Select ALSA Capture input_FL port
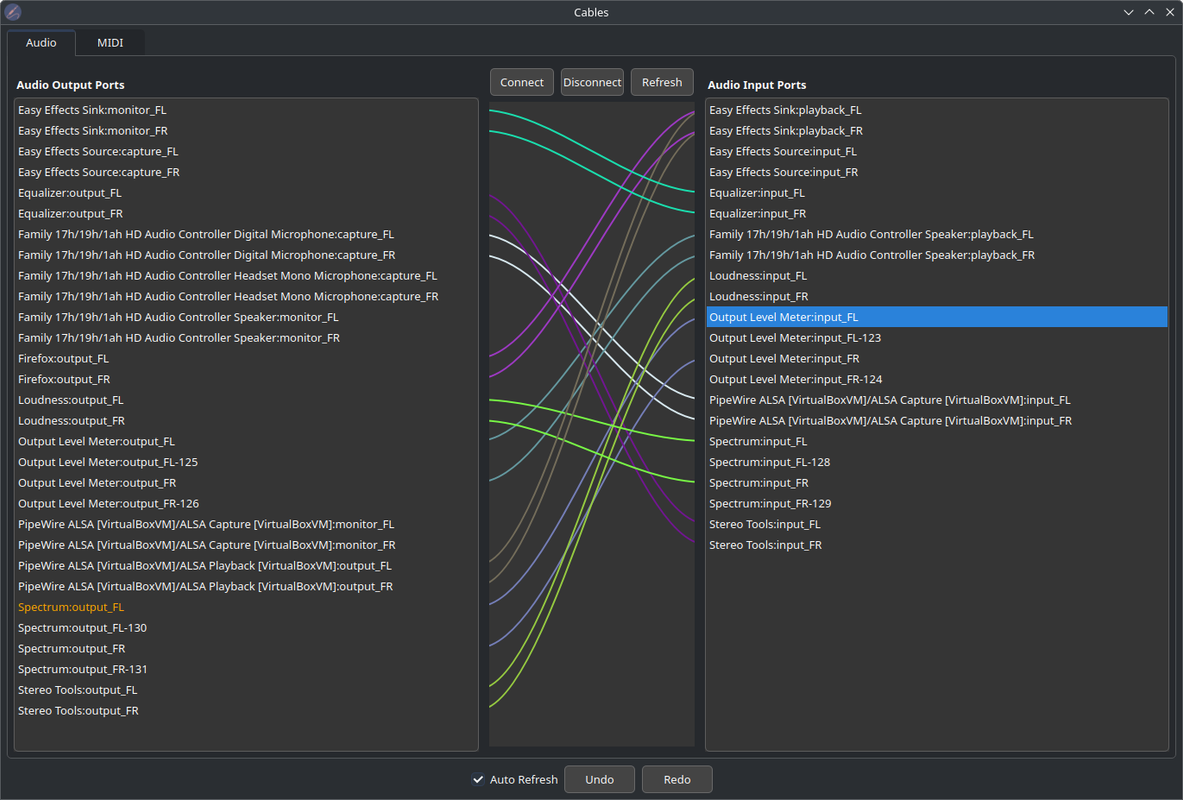 point(937,400)
